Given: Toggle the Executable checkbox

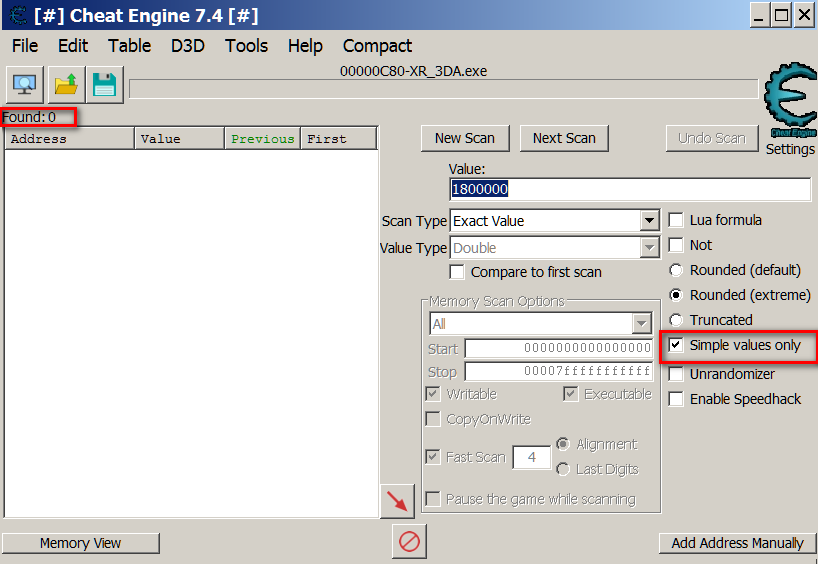Looking at the screenshot, I should (x=571, y=394).
